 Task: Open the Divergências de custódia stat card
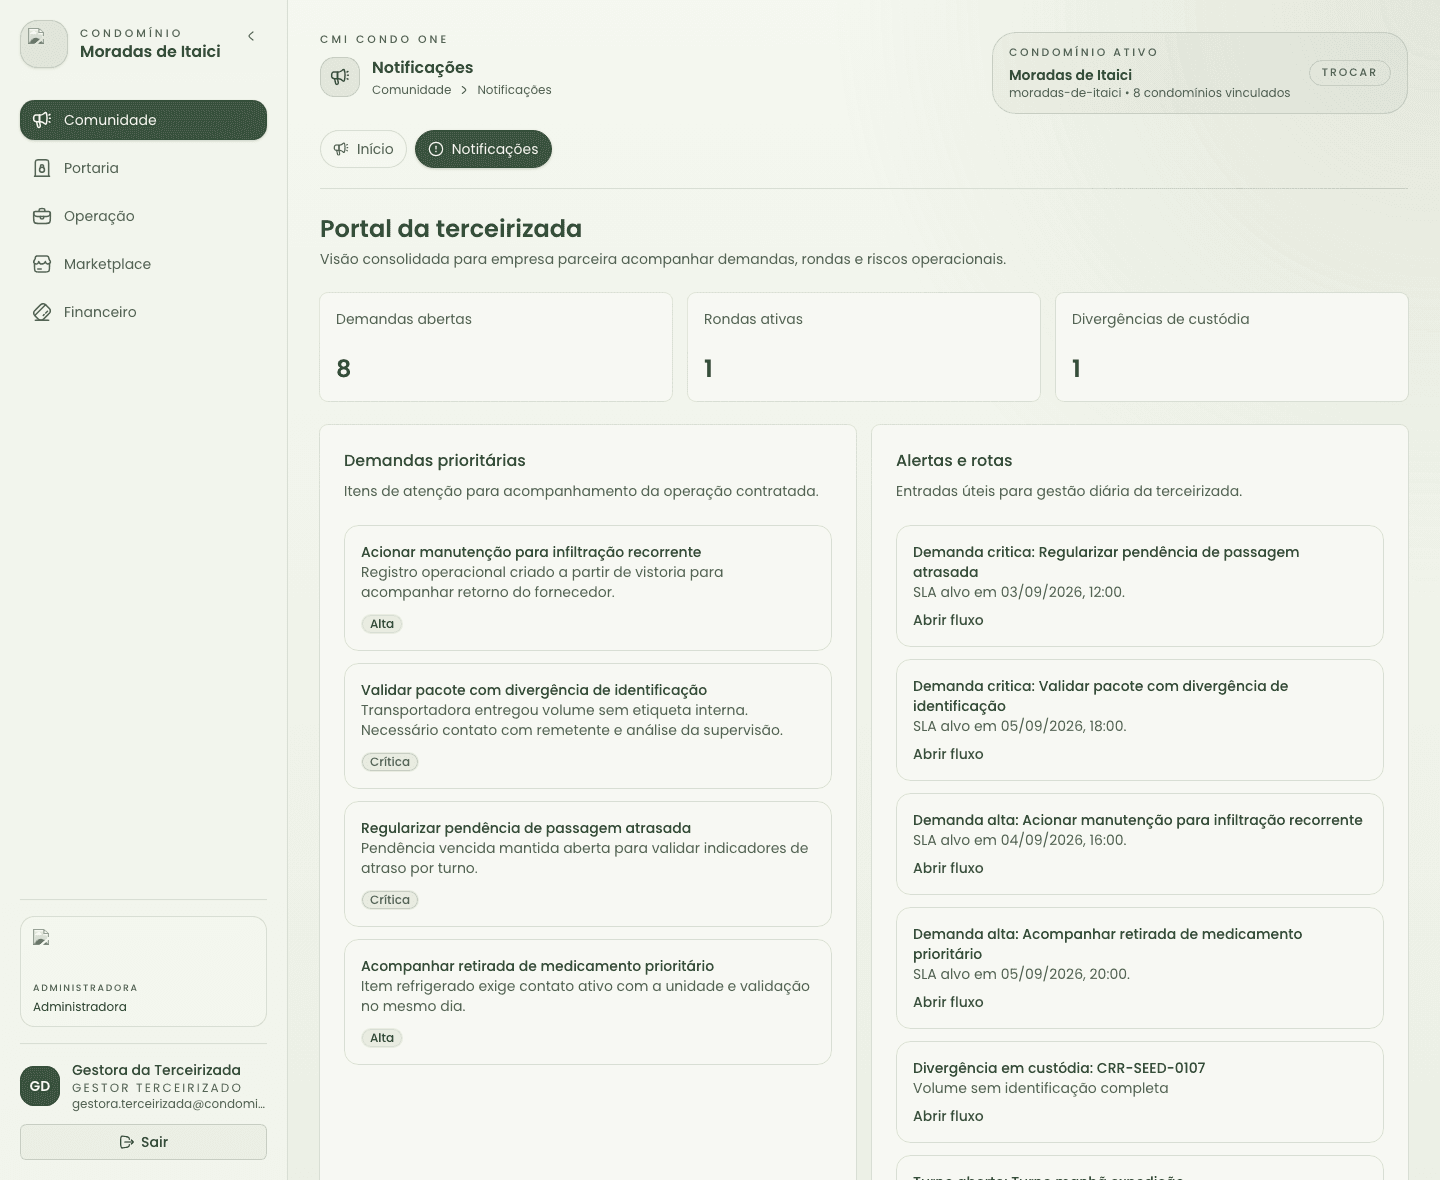(1232, 347)
